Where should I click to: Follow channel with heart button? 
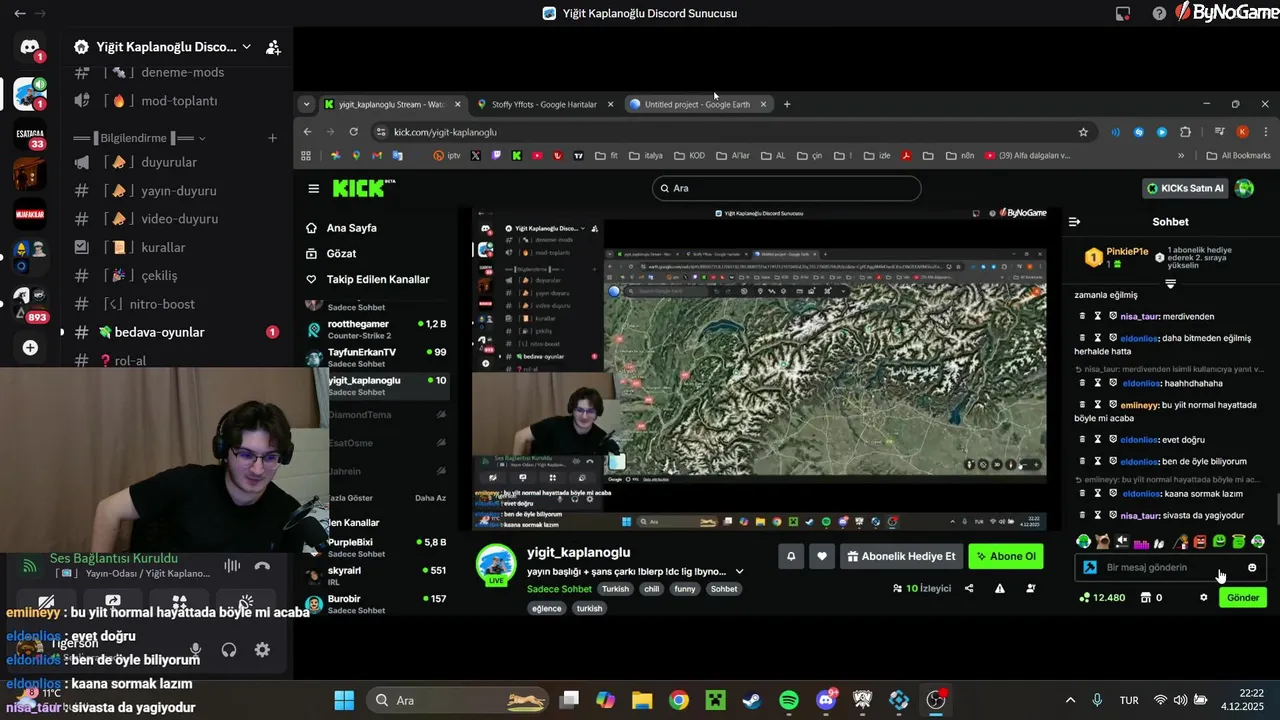(x=822, y=557)
